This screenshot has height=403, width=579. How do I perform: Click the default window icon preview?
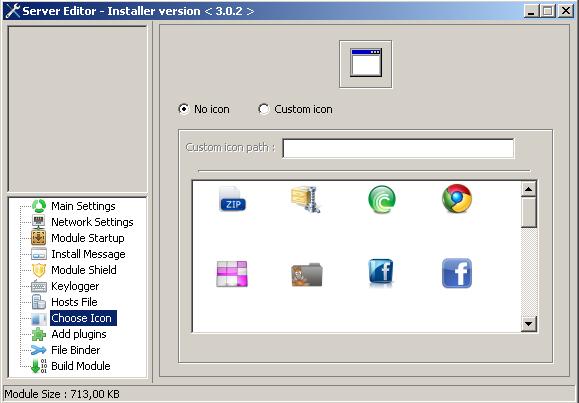click(366, 63)
